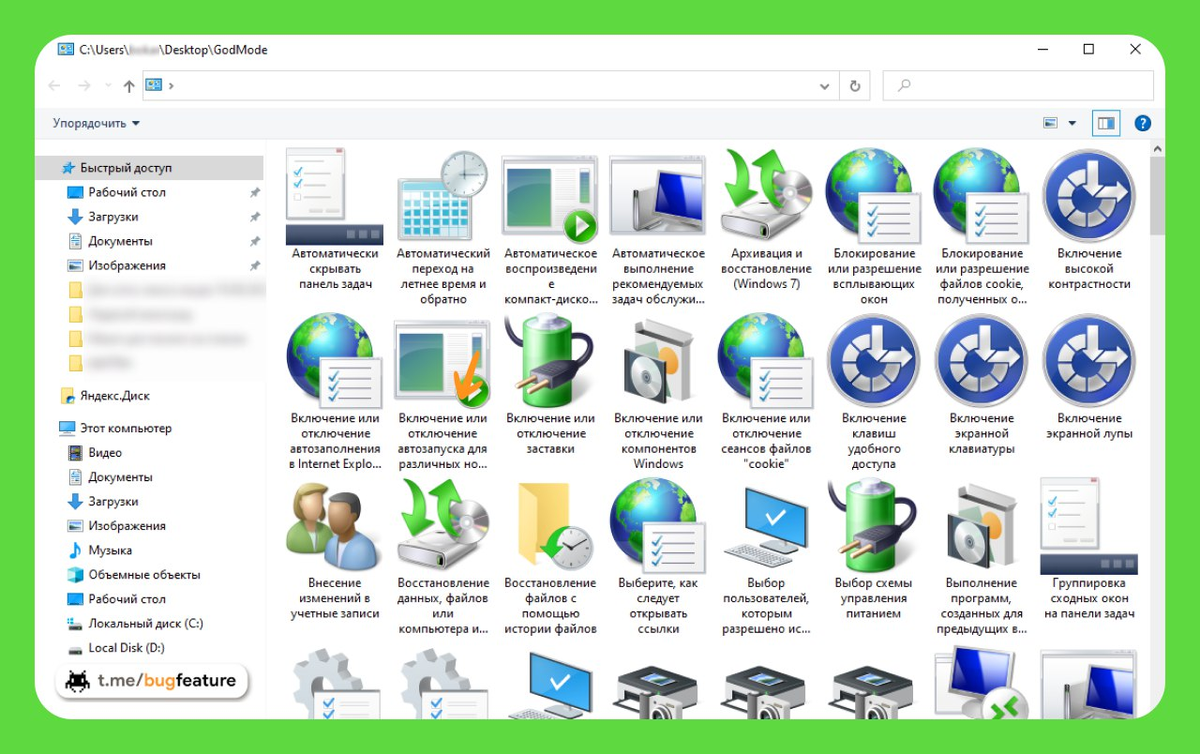Image resolution: width=1200 pixels, height=754 pixels.
Task: Select 'Быстрый доступ' in navigation pane
Action: click(150, 168)
